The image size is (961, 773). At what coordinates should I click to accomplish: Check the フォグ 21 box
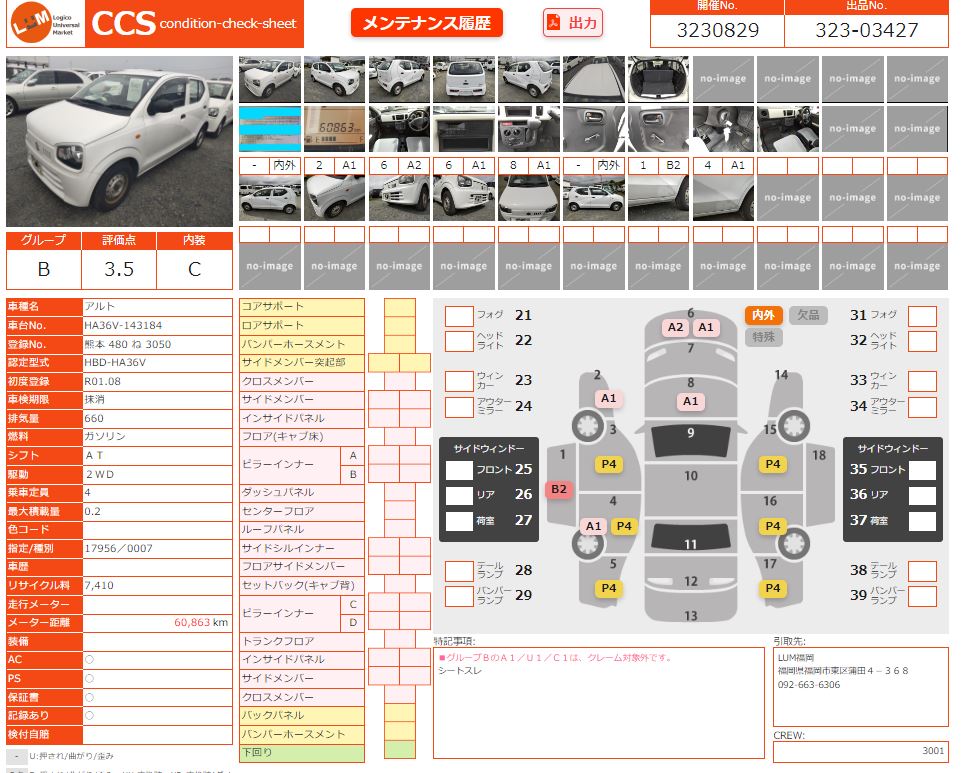[459, 316]
